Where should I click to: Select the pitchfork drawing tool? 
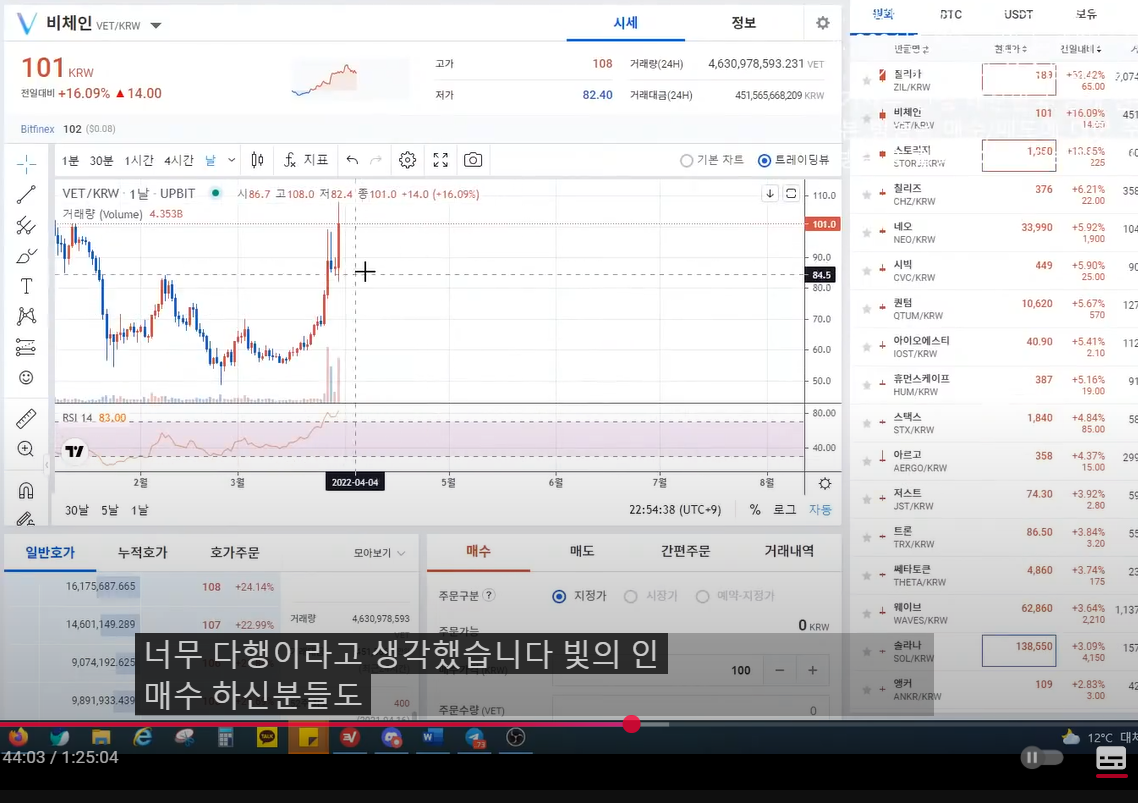(26, 225)
